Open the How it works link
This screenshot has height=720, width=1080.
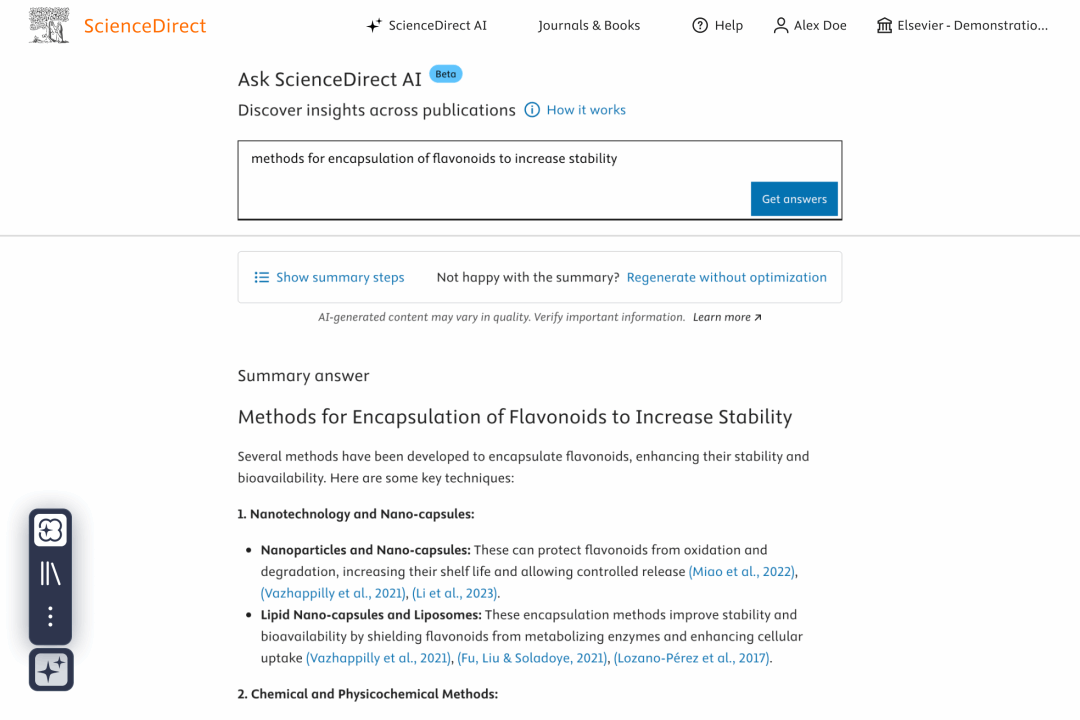click(586, 110)
